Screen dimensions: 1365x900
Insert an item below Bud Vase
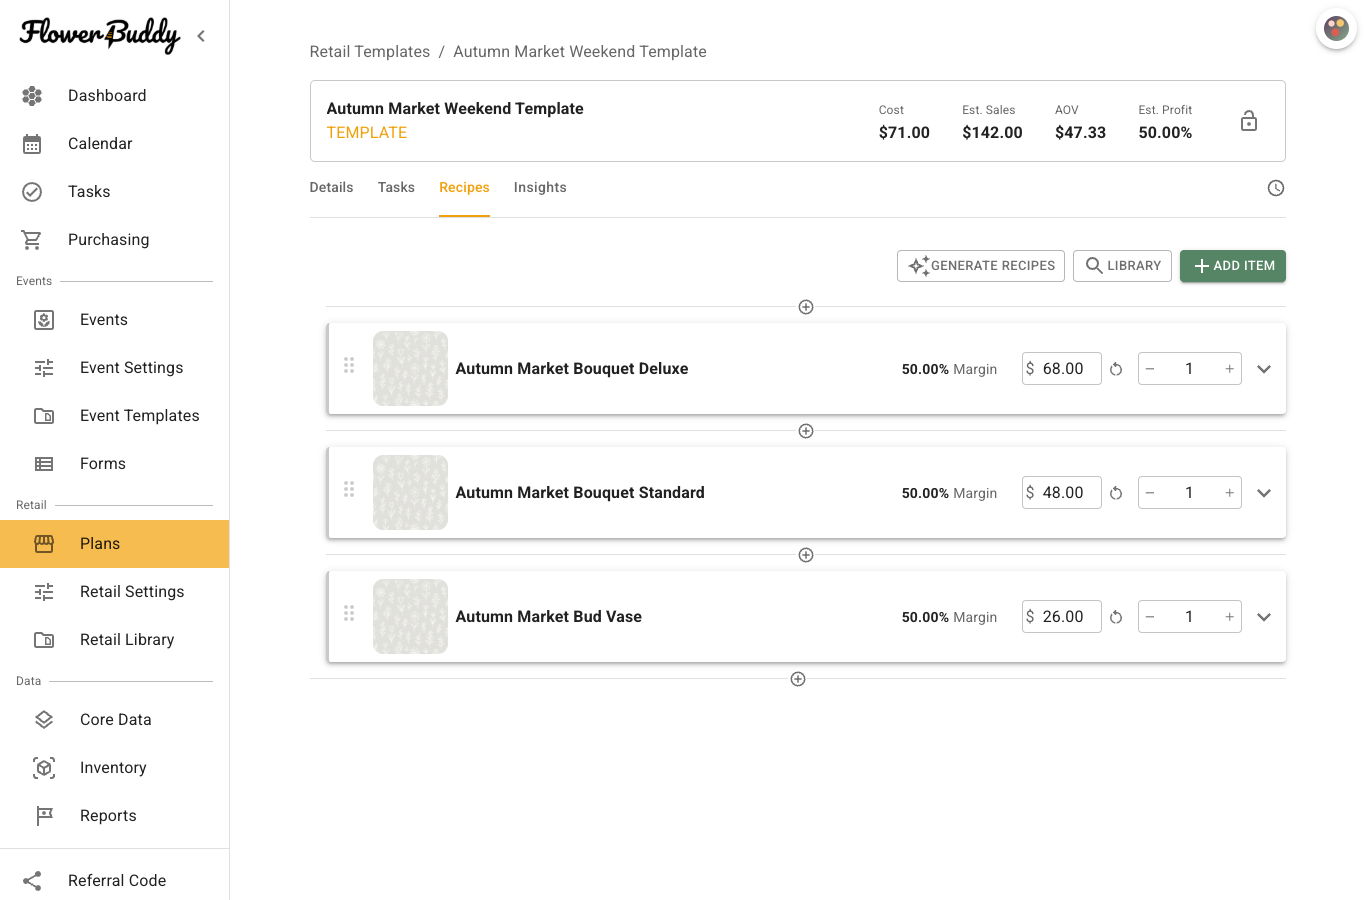click(x=798, y=679)
